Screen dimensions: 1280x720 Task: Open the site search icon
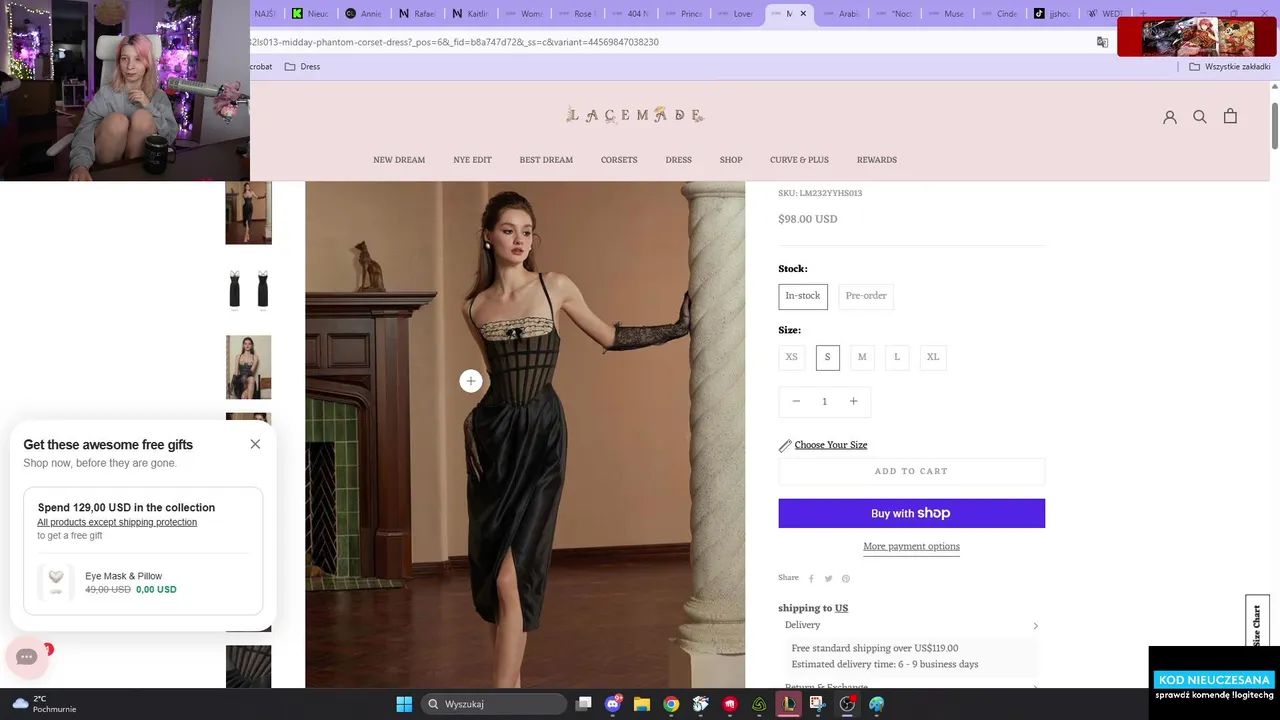[1200, 117]
